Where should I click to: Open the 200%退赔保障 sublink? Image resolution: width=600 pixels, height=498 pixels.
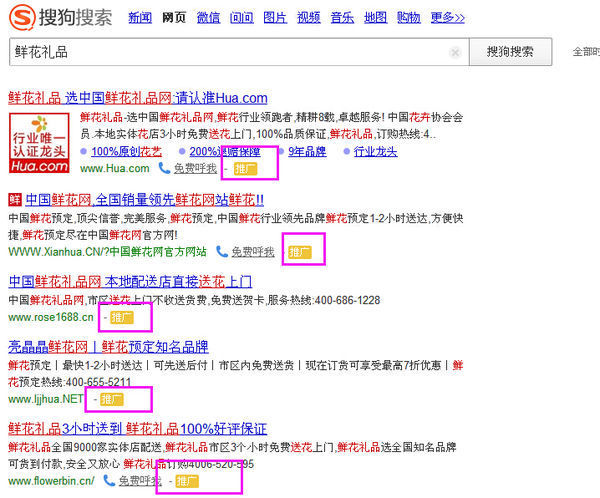click(225, 152)
